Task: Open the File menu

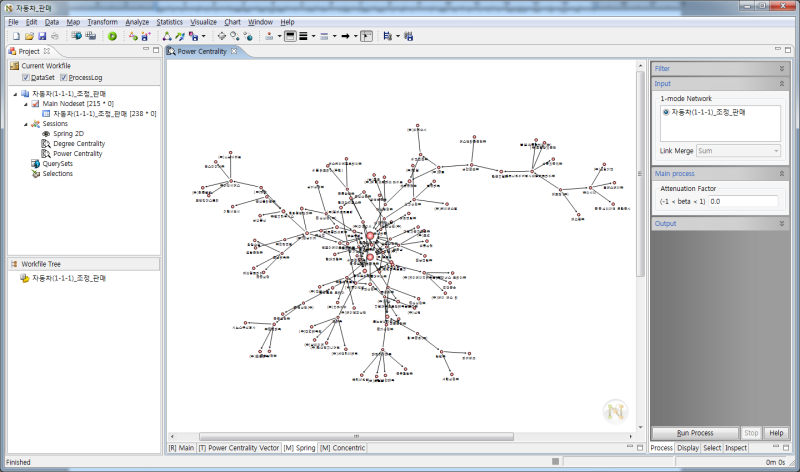Action: 13,22
